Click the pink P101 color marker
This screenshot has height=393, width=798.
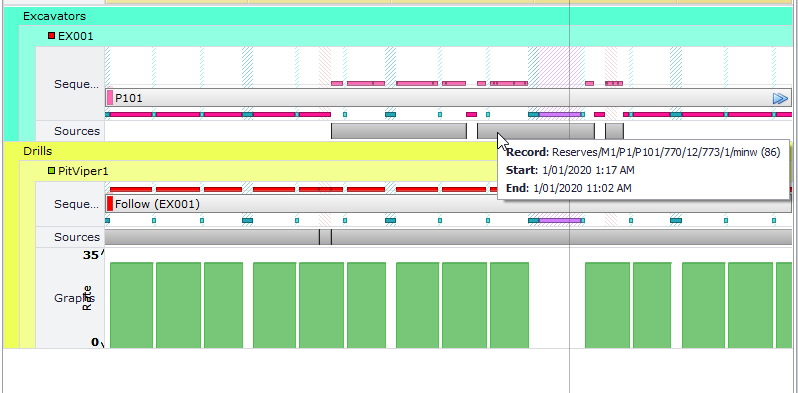point(110,98)
